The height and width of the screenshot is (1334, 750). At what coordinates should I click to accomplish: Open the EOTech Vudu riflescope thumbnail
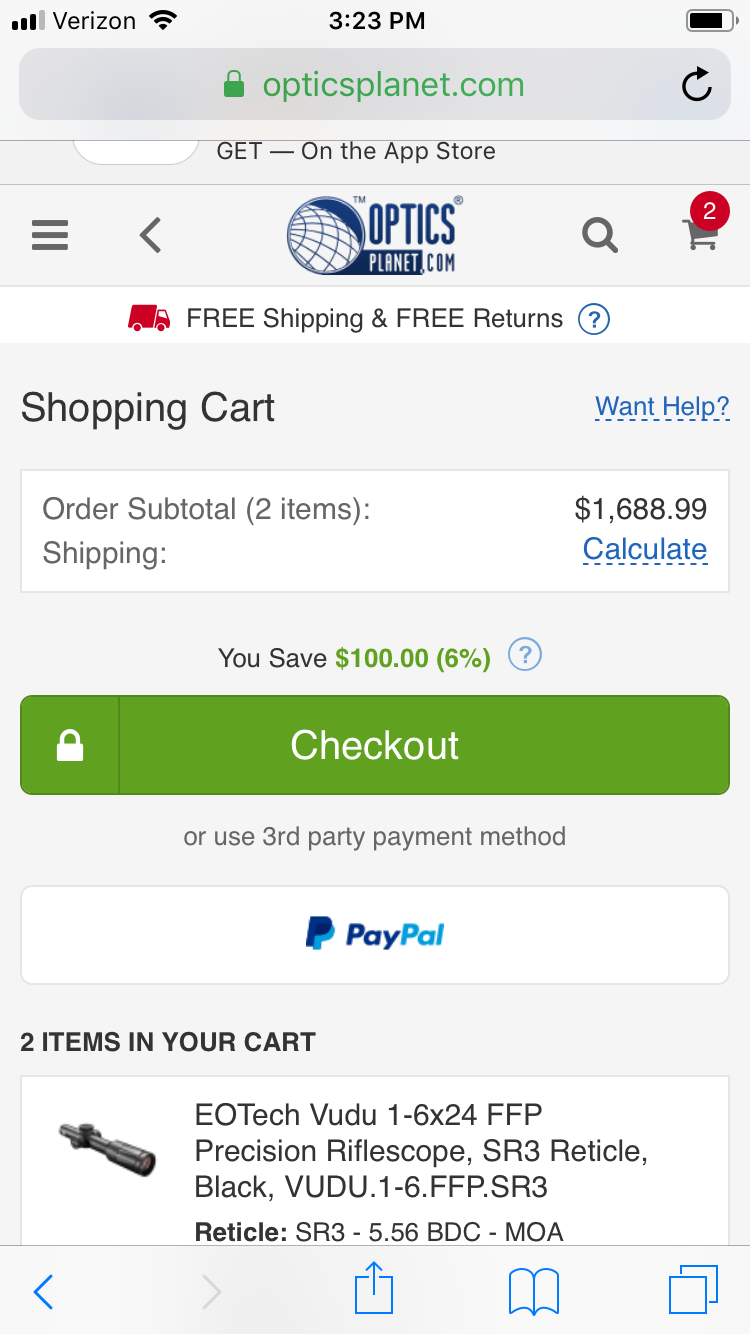point(107,1148)
